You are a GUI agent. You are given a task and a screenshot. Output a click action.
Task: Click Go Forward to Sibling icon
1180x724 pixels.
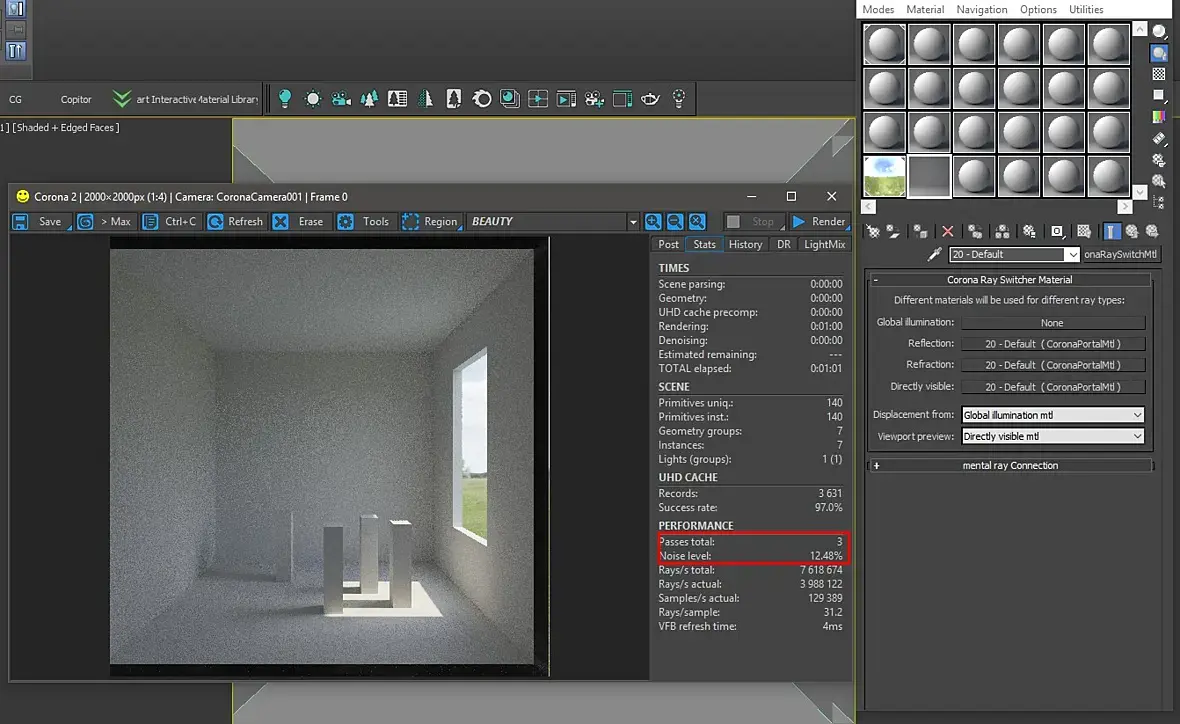click(x=1152, y=232)
